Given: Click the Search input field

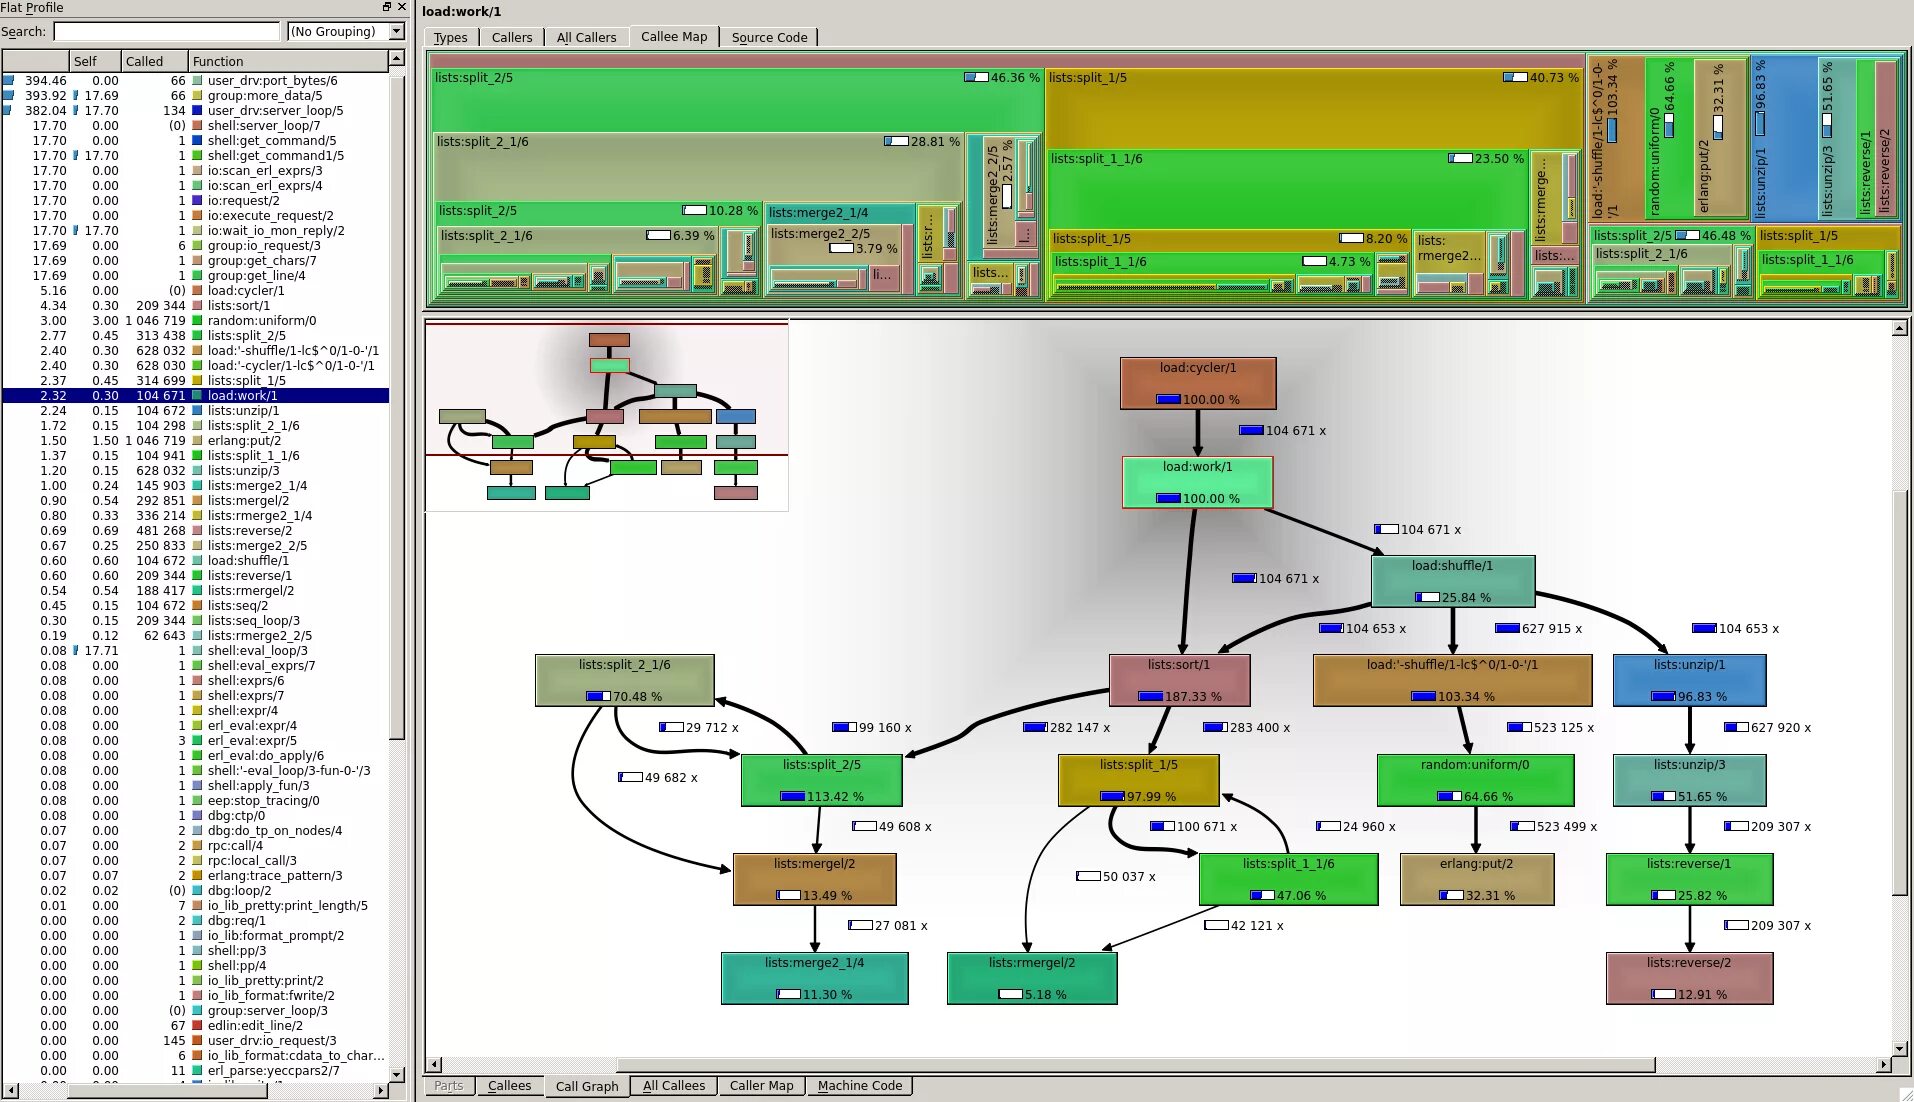Looking at the screenshot, I should click(x=167, y=32).
